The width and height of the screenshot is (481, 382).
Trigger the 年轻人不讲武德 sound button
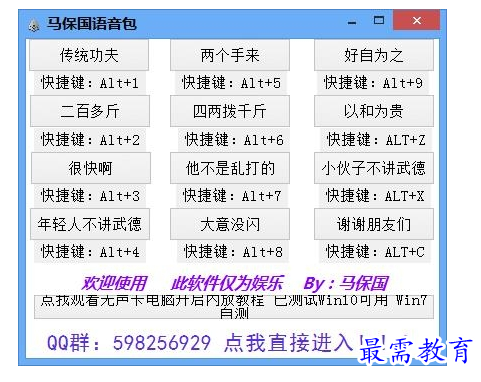(x=90, y=224)
